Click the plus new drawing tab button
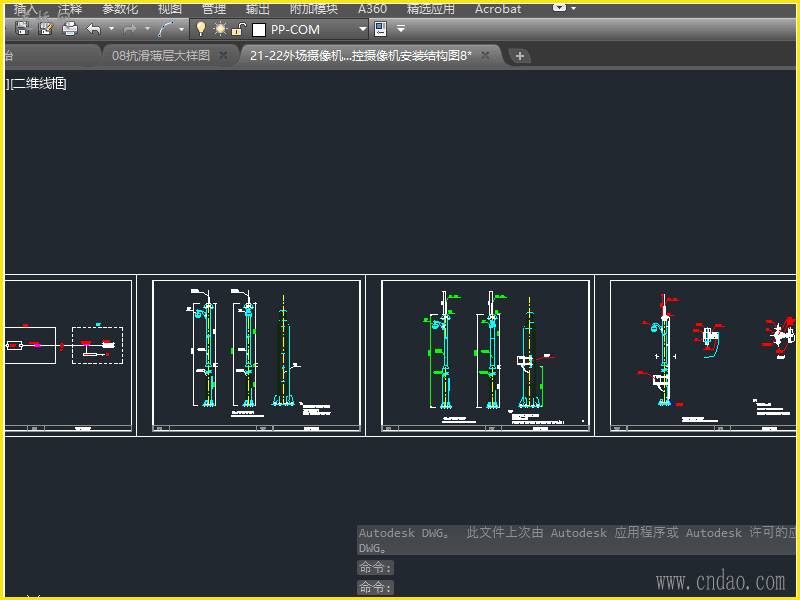Image resolution: width=800 pixels, height=600 pixels. coord(520,56)
